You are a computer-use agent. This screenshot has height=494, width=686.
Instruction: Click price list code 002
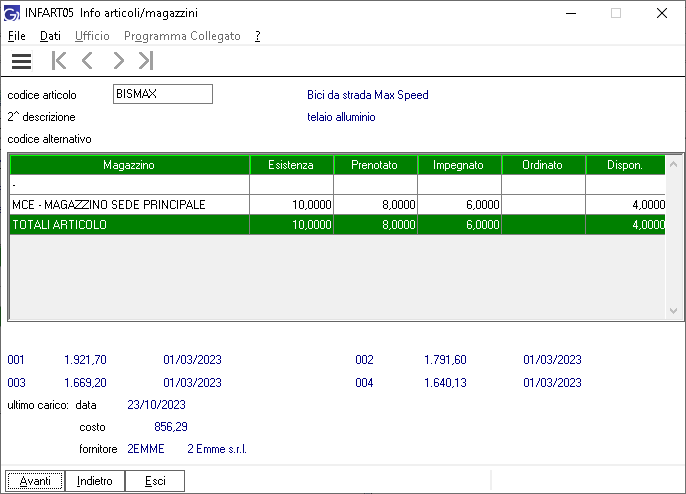point(364,360)
